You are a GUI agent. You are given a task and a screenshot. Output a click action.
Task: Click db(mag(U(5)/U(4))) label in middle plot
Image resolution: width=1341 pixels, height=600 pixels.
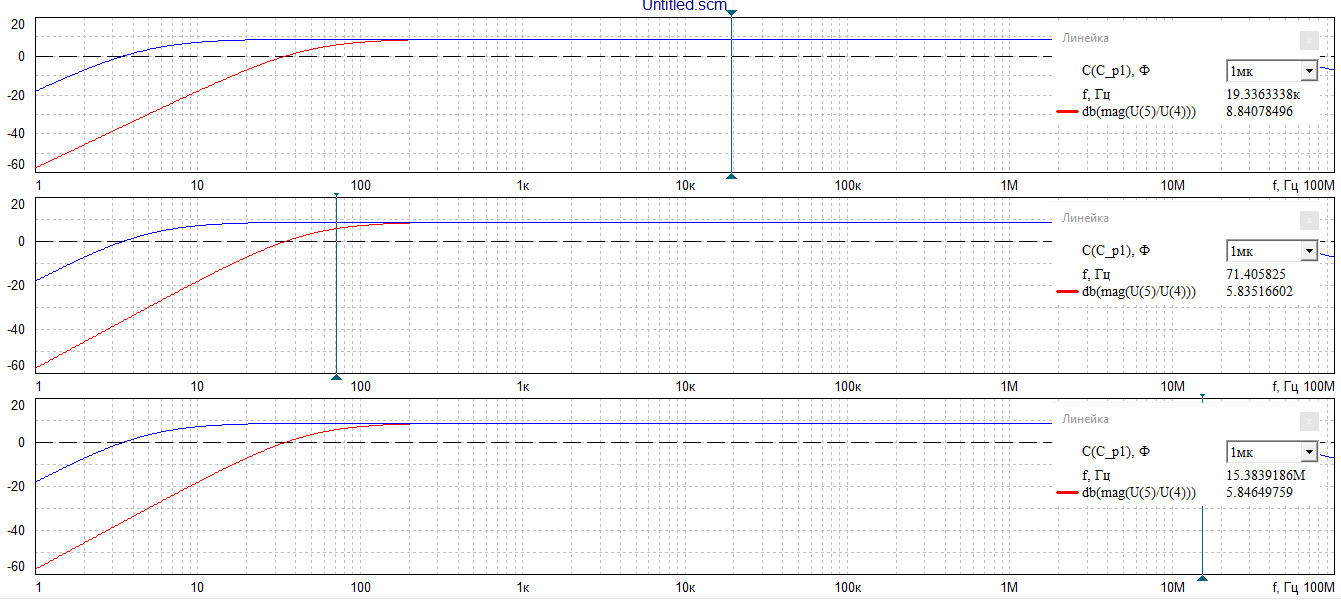tap(1138, 292)
